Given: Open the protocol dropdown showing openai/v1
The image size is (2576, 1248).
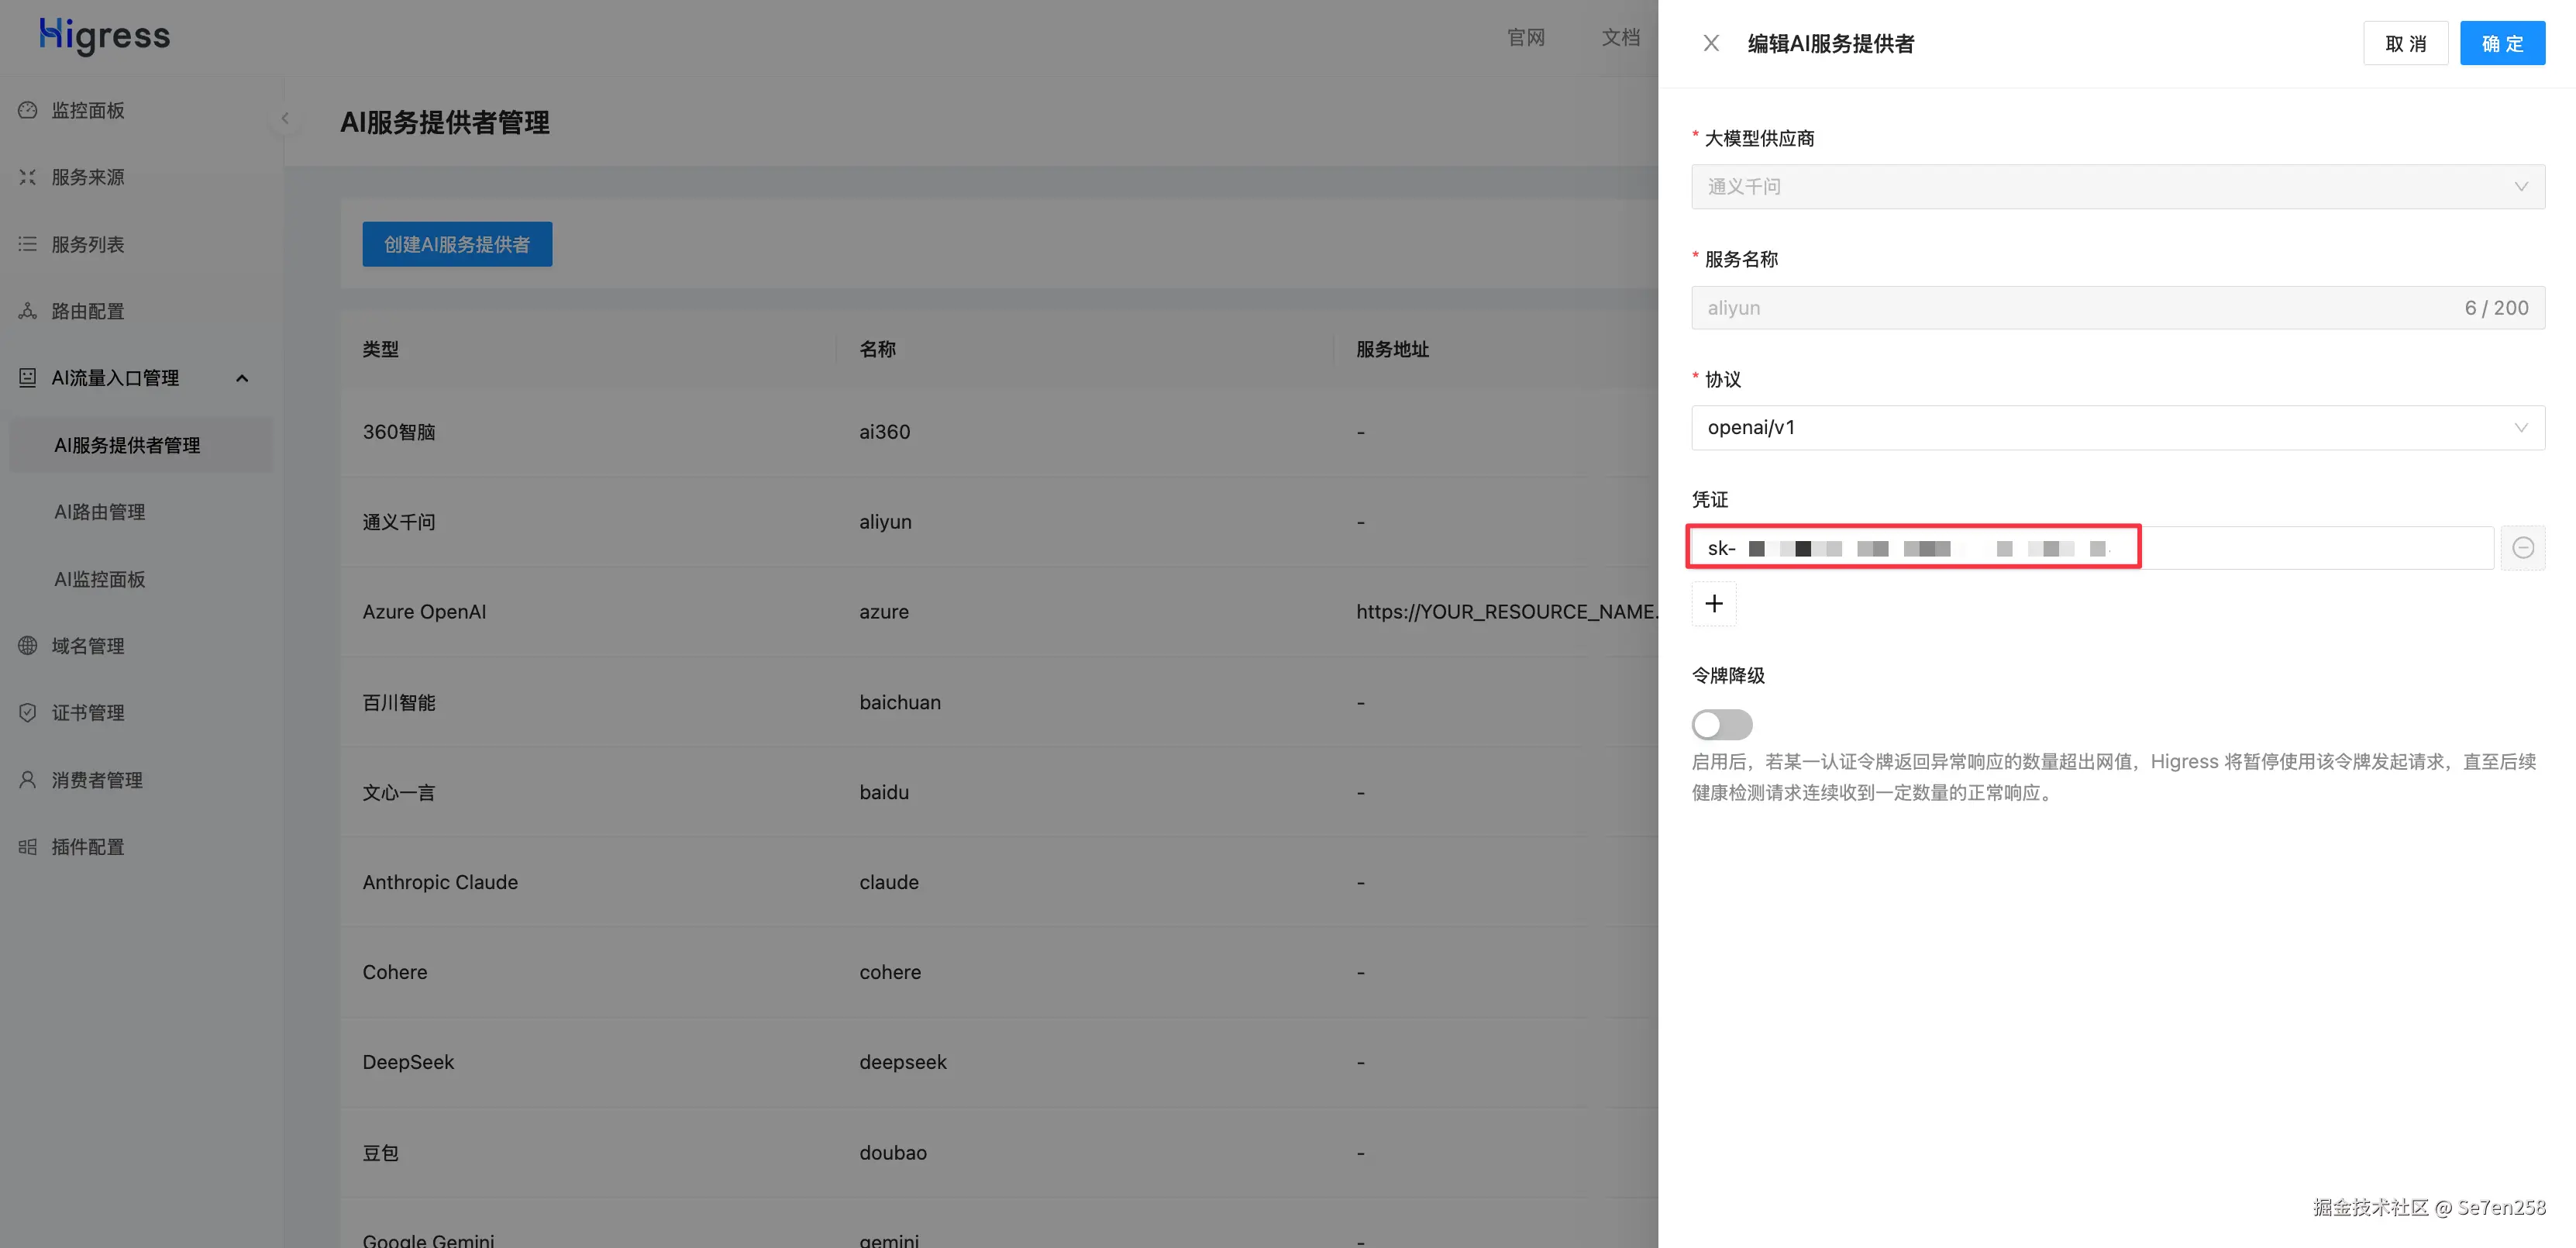Looking at the screenshot, I should pos(2117,428).
